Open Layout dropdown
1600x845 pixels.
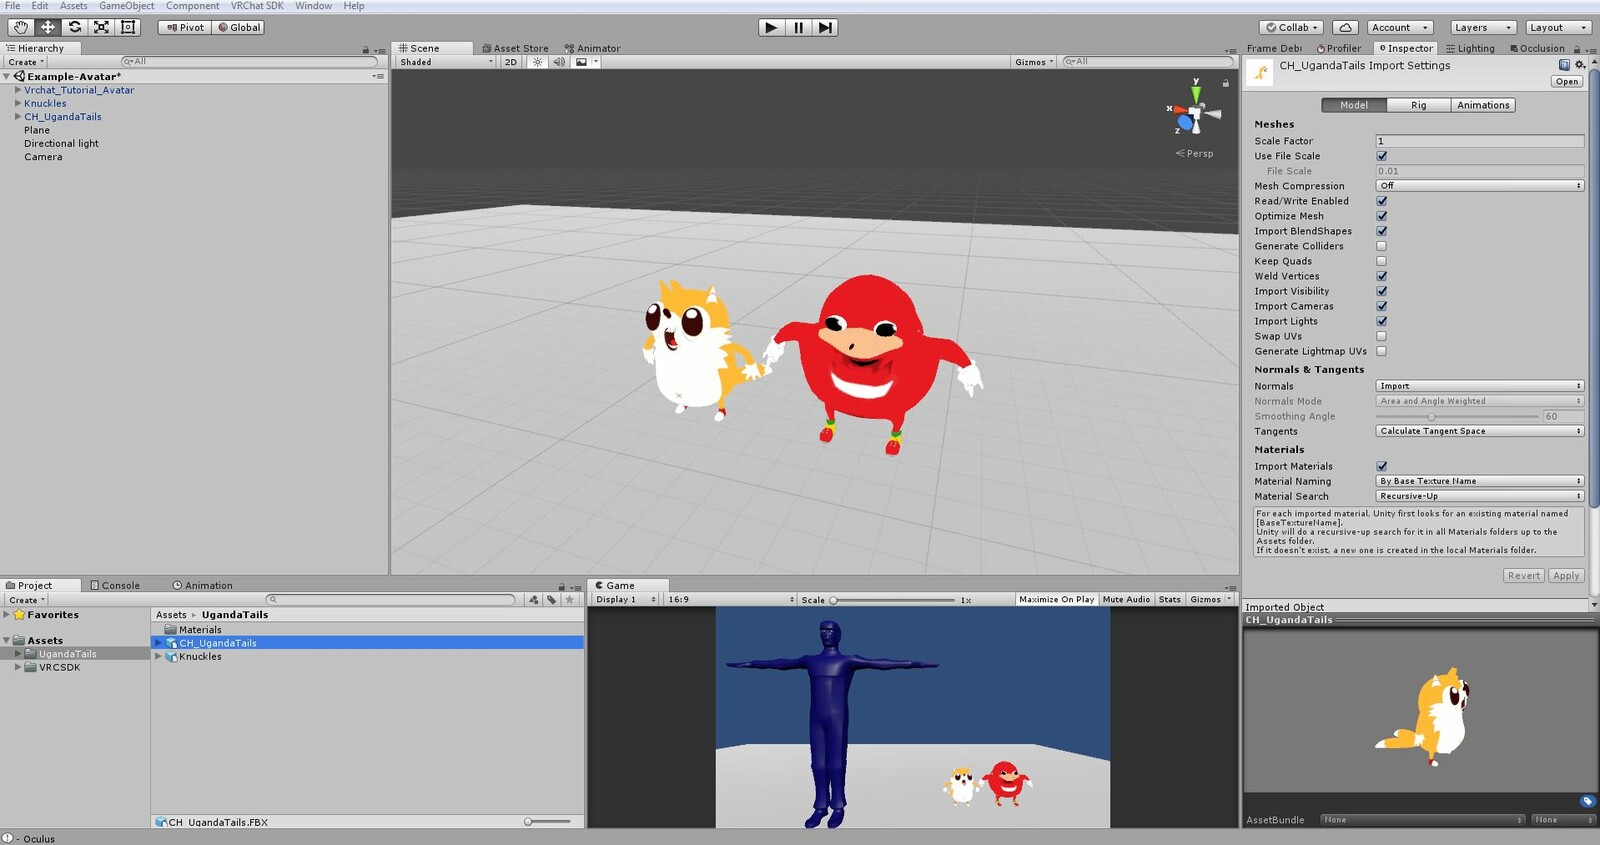click(1558, 27)
